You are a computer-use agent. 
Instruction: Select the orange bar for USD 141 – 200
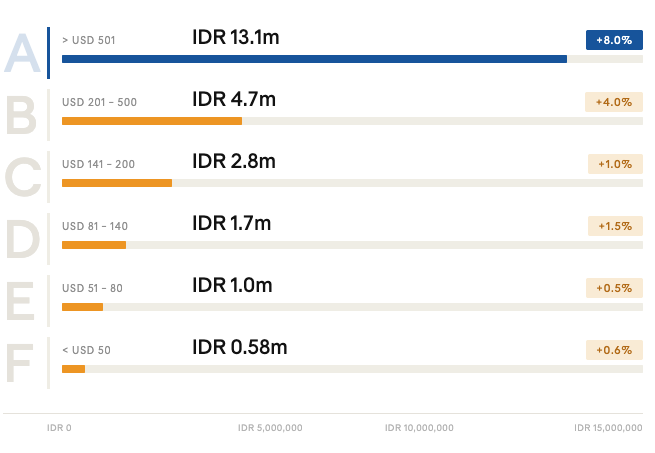tap(117, 183)
